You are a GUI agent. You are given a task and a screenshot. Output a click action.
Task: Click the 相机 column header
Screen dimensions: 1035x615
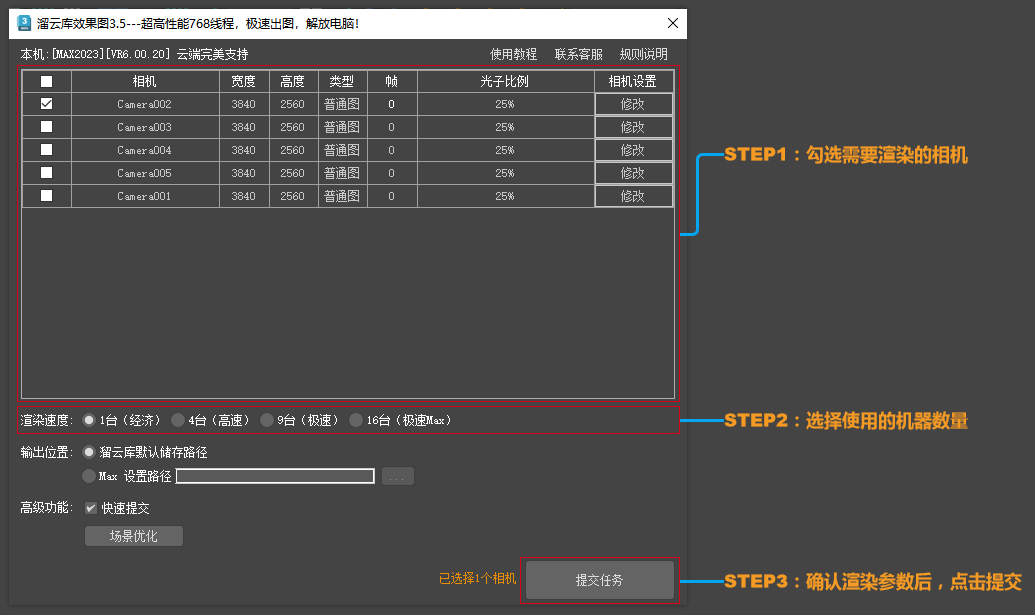tap(145, 81)
